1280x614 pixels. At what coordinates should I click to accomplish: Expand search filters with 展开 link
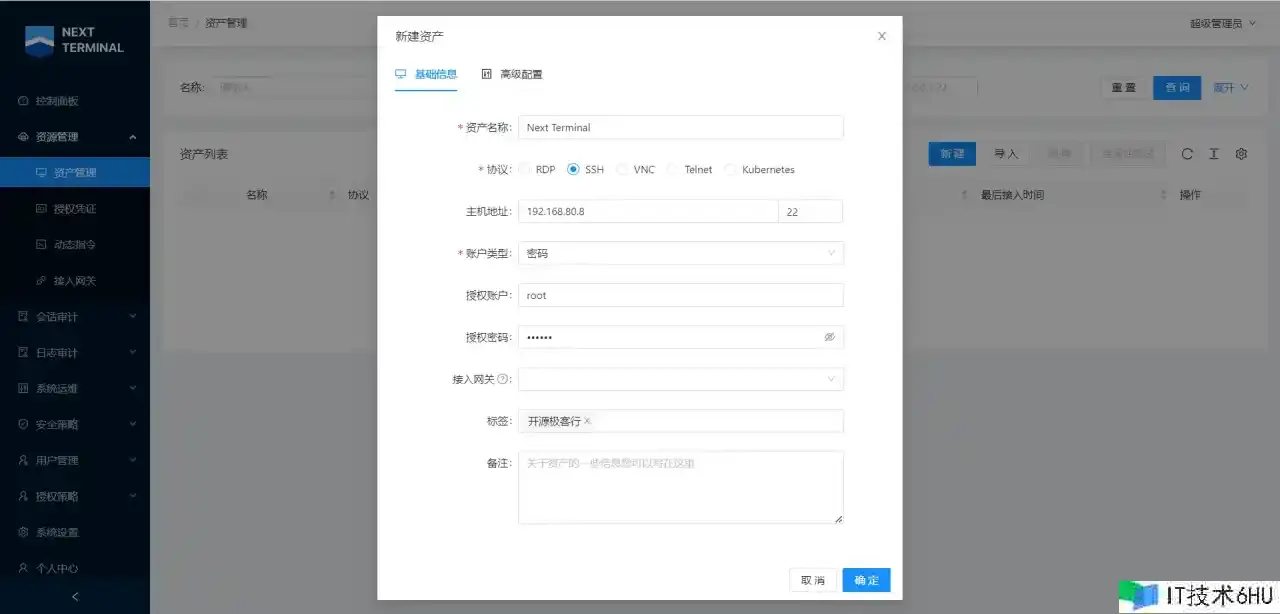coord(1231,88)
